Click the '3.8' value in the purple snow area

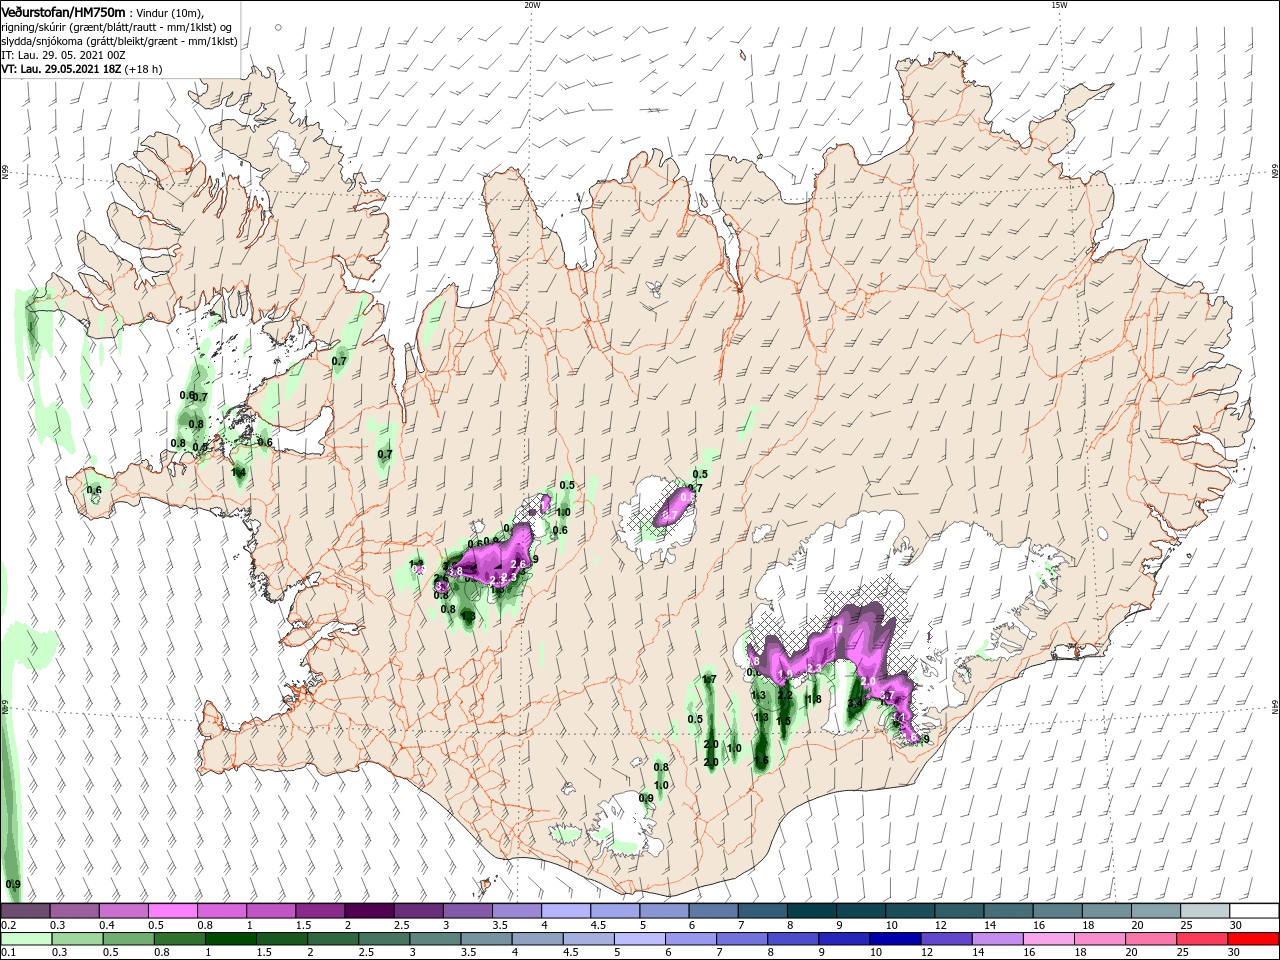(x=455, y=571)
